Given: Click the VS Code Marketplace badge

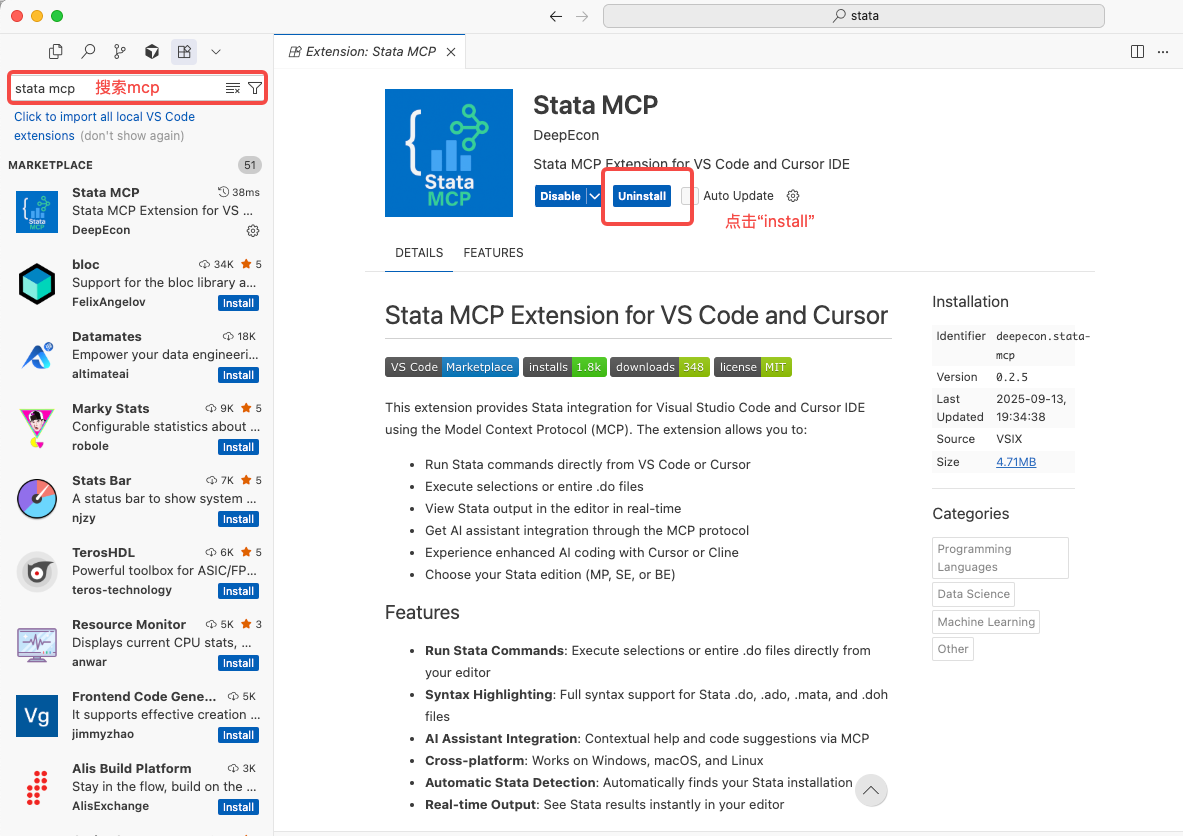Looking at the screenshot, I should 452,367.
